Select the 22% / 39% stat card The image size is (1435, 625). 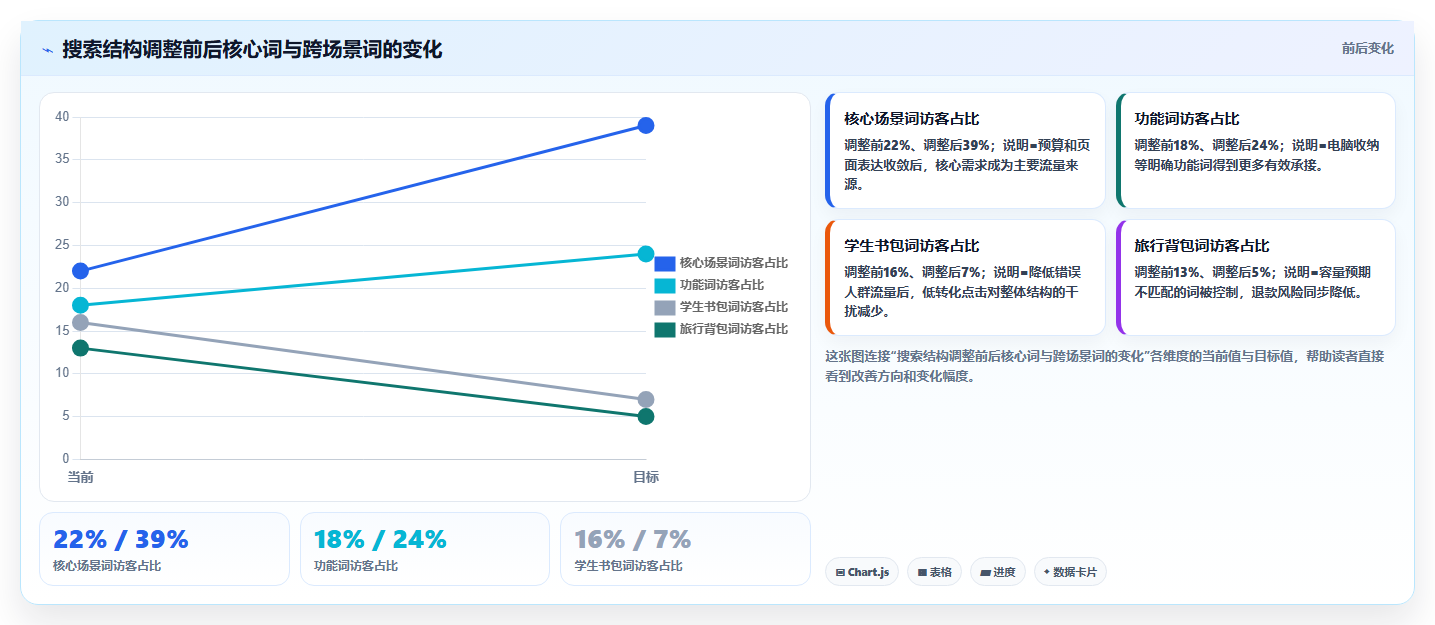[164, 549]
